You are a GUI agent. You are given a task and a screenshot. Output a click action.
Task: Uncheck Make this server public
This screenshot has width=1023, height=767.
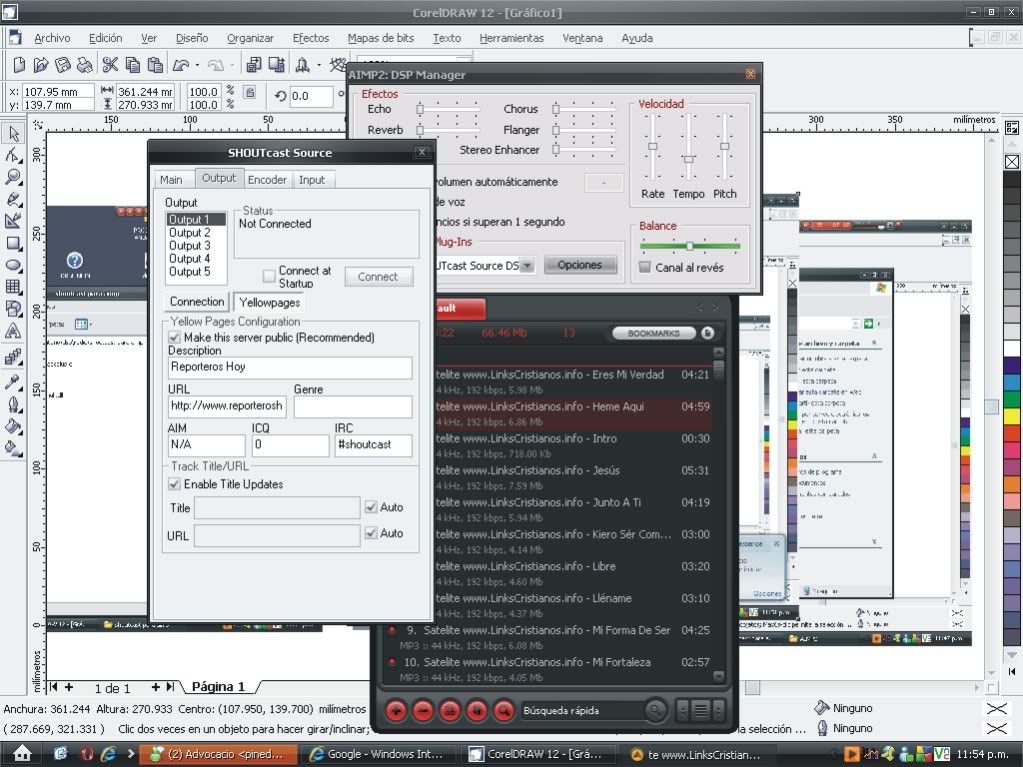tap(174, 337)
